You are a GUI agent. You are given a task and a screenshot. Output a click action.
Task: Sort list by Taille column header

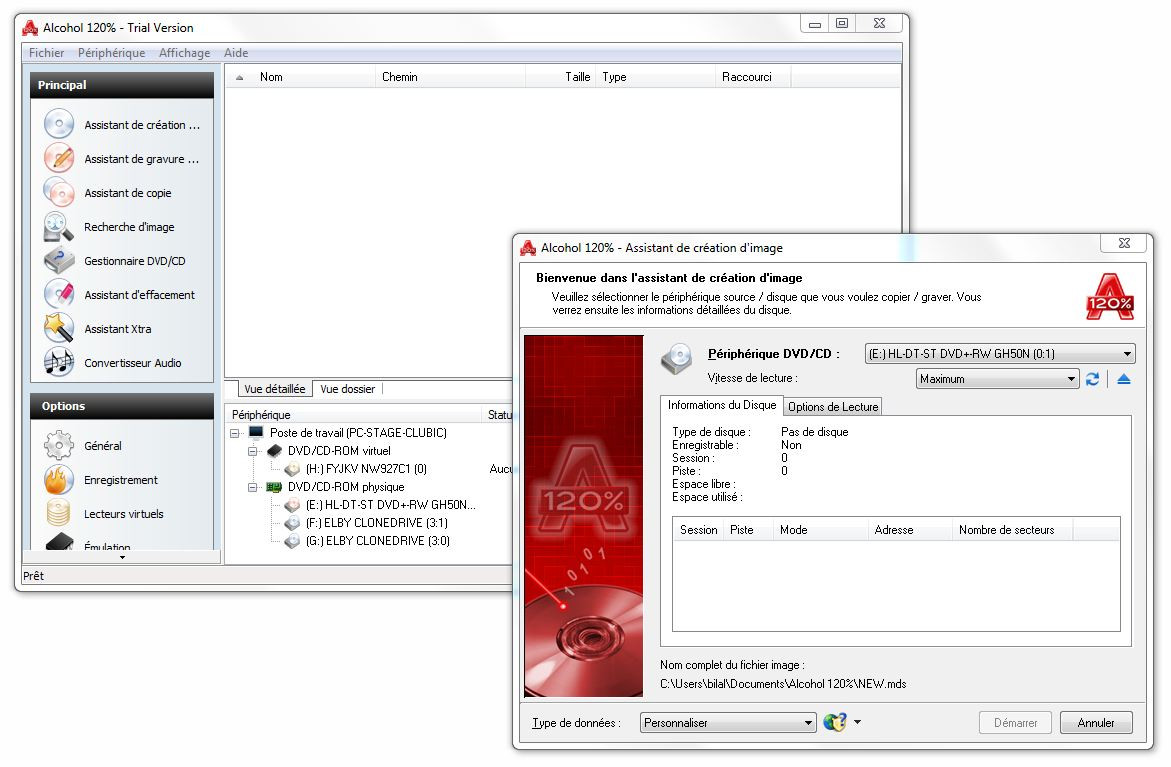tap(577, 77)
